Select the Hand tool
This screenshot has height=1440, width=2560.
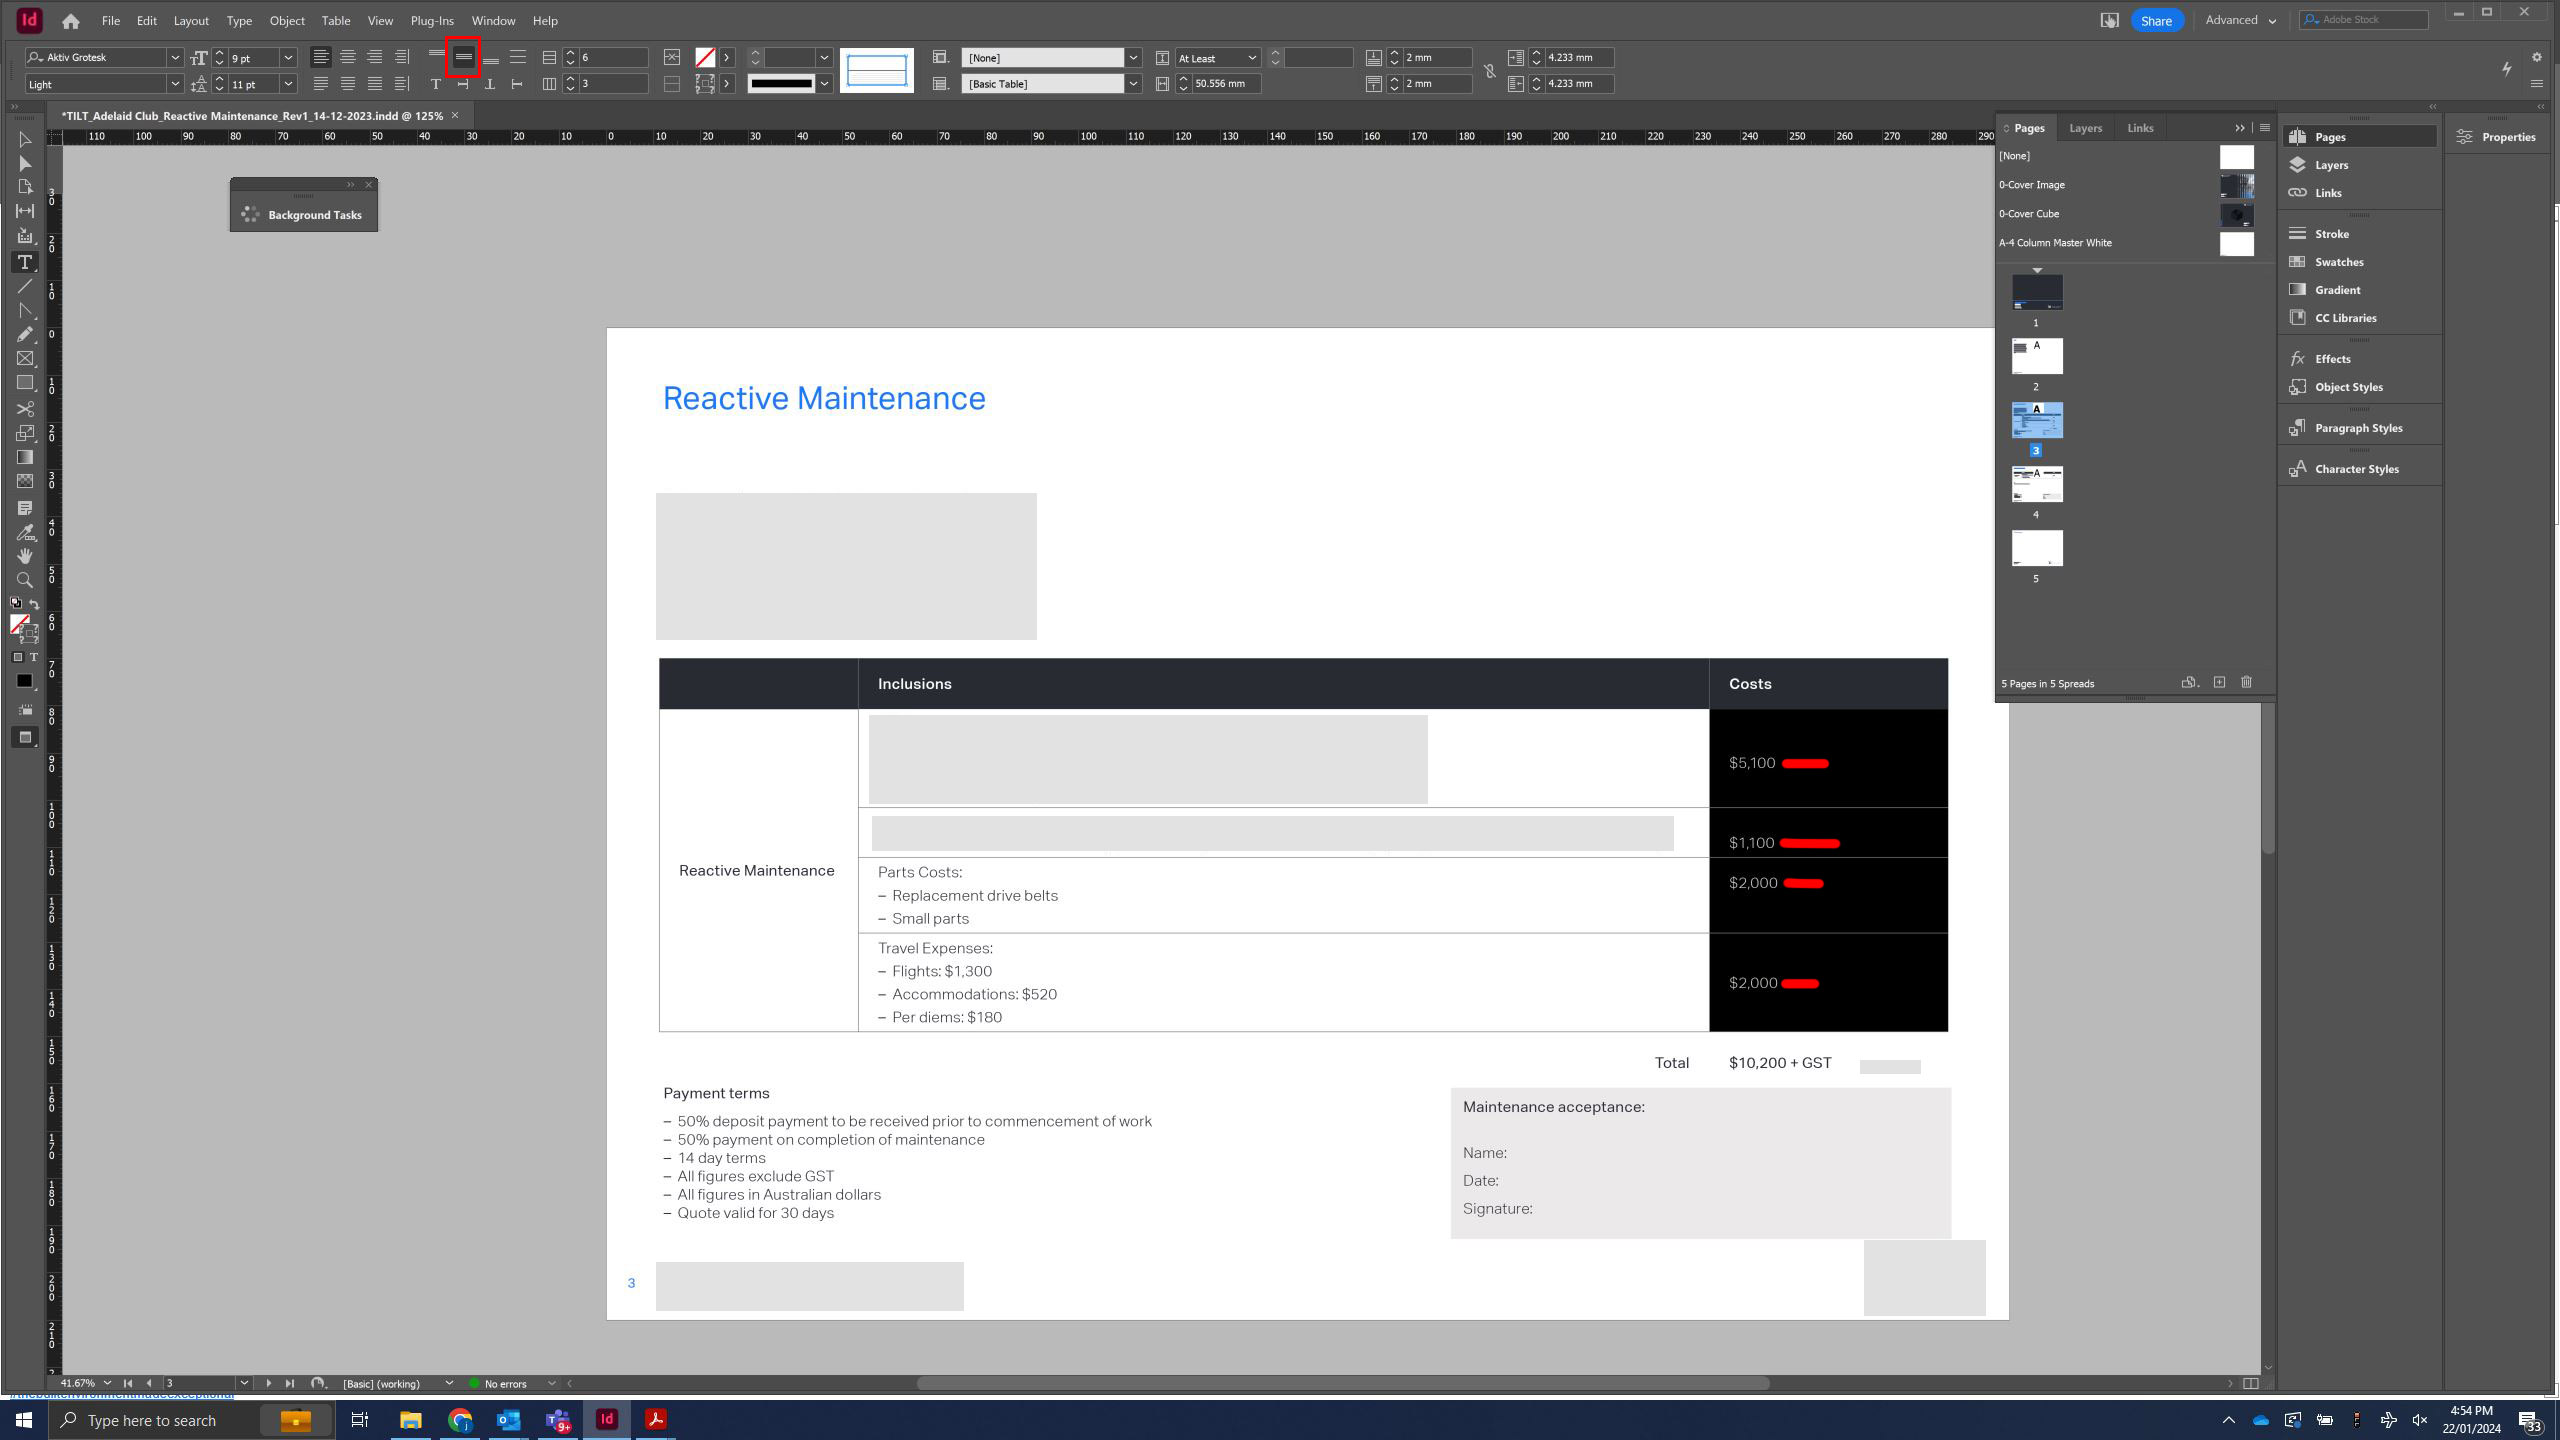(x=25, y=556)
